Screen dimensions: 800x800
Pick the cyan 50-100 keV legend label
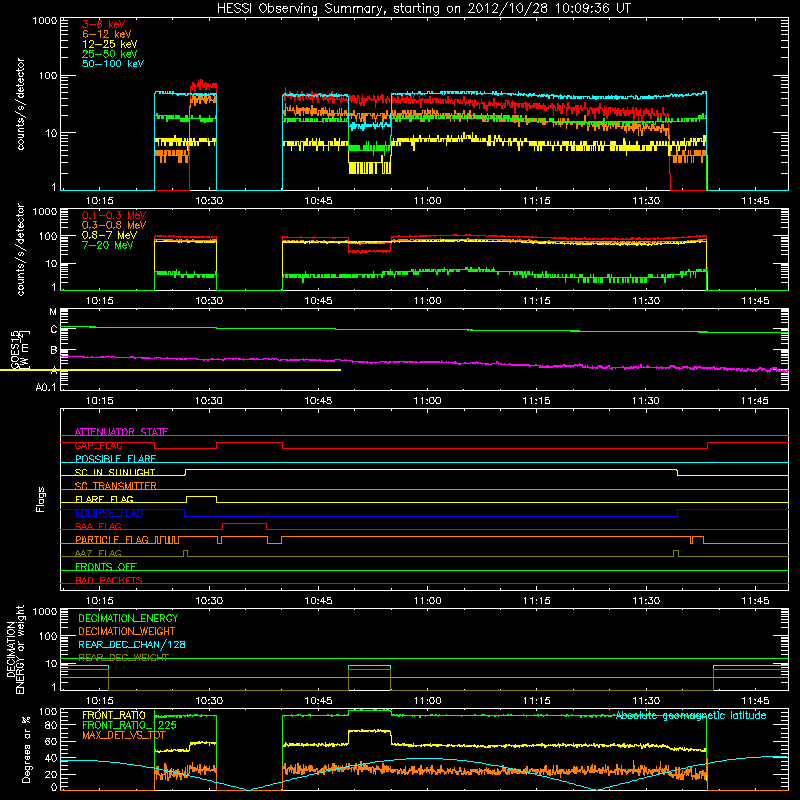[113, 64]
